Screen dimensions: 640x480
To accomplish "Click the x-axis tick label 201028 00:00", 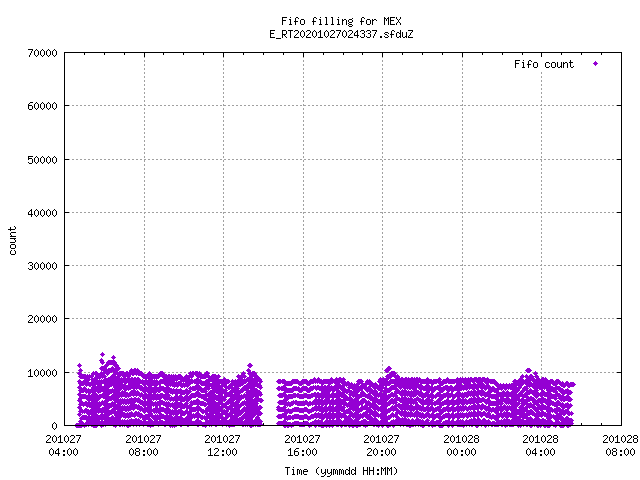I will (461, 445).
